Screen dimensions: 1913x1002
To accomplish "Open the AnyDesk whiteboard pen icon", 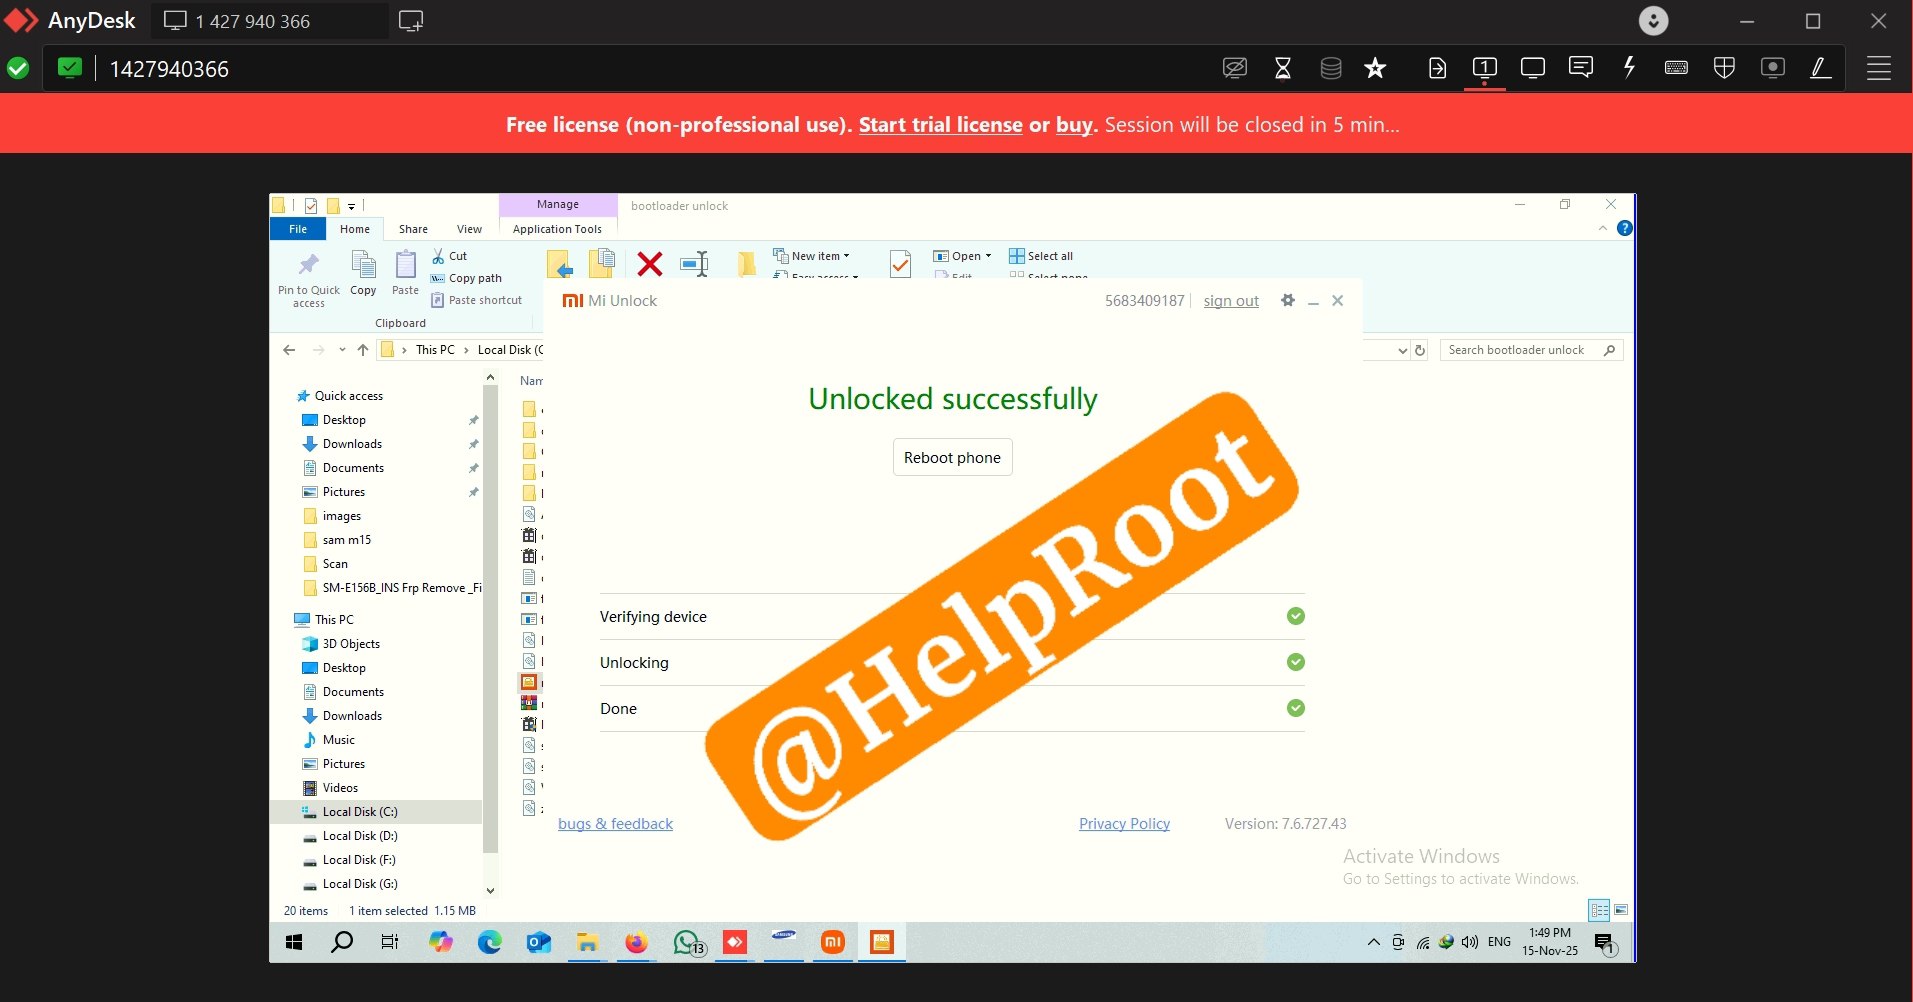I will [1820, 68].
